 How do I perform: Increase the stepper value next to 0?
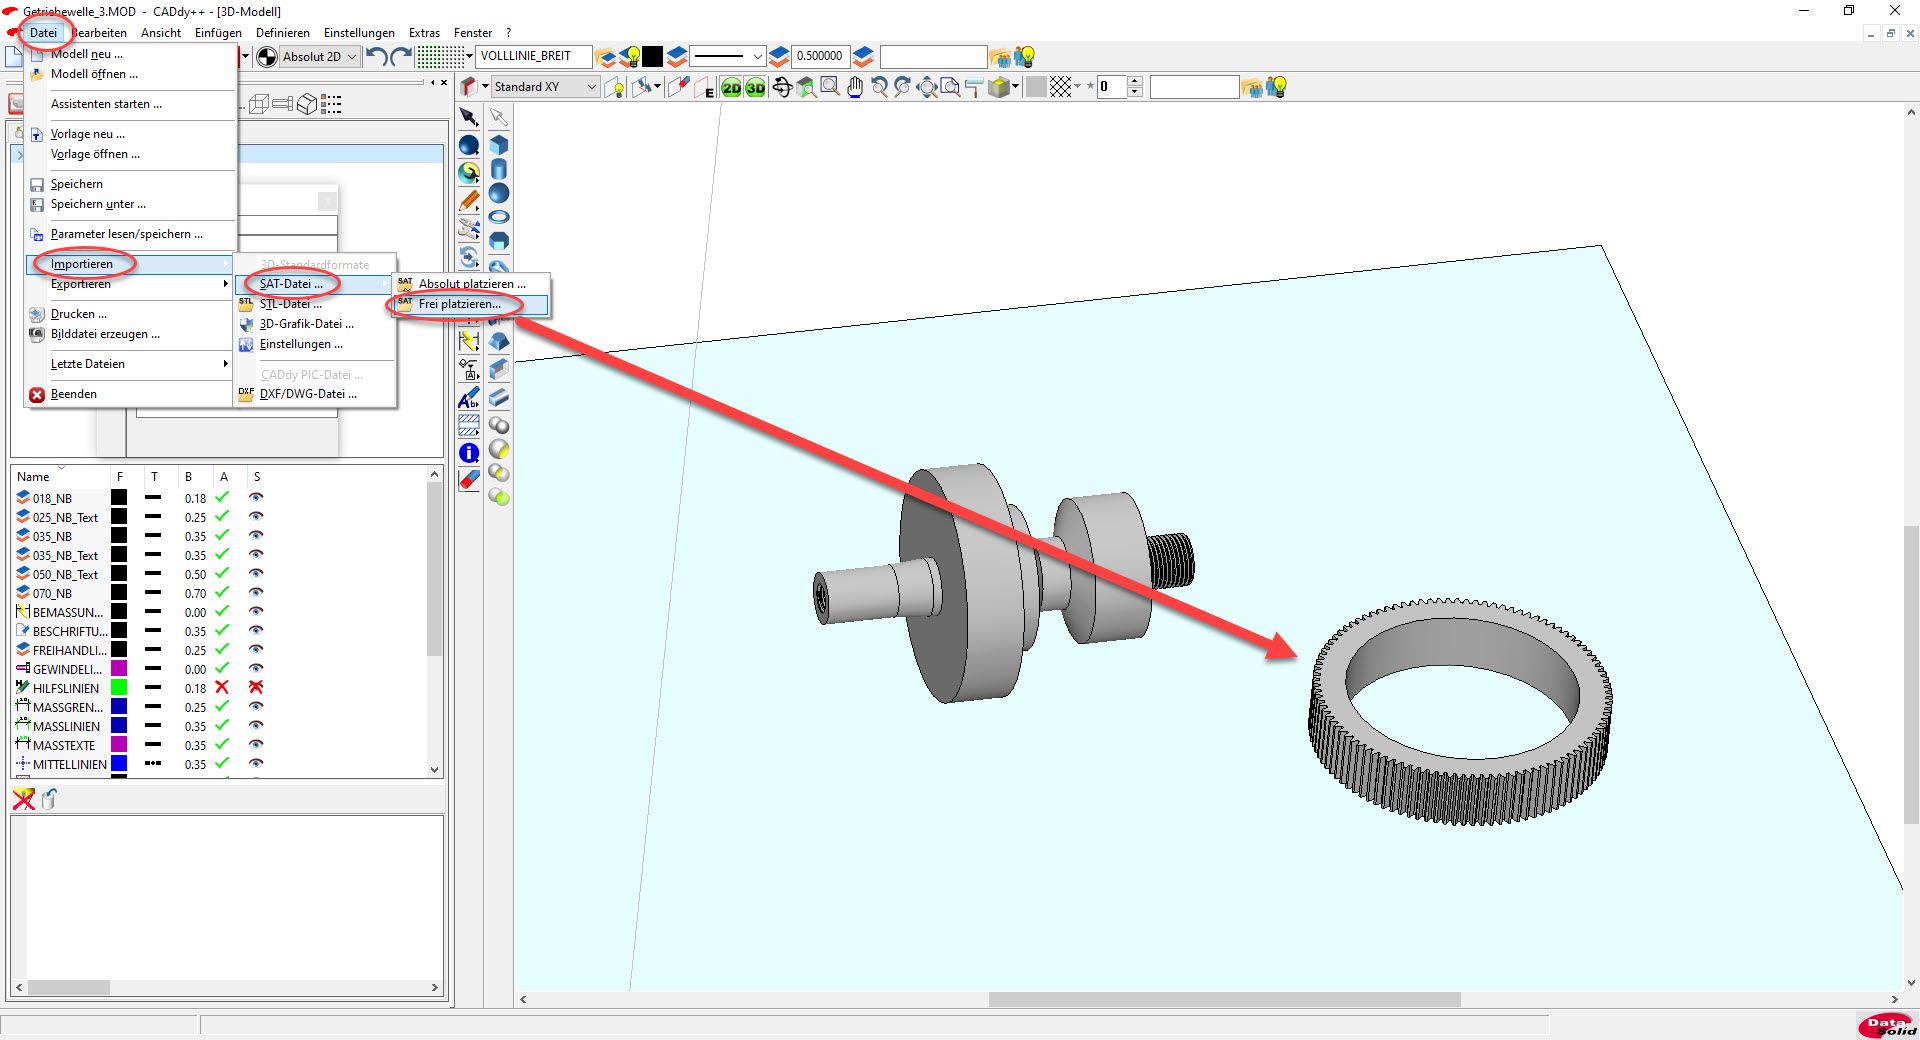[1135, 82]
